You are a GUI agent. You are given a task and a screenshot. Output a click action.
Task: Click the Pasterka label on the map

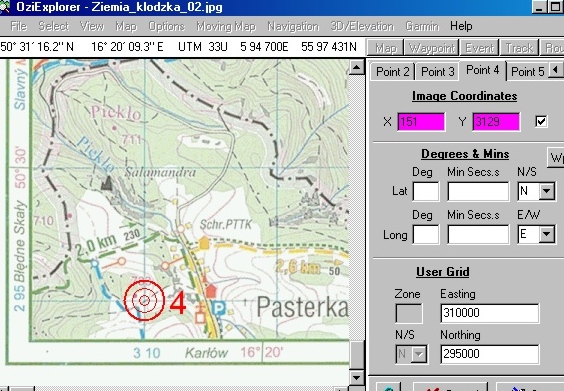click(x=303, y=308)
